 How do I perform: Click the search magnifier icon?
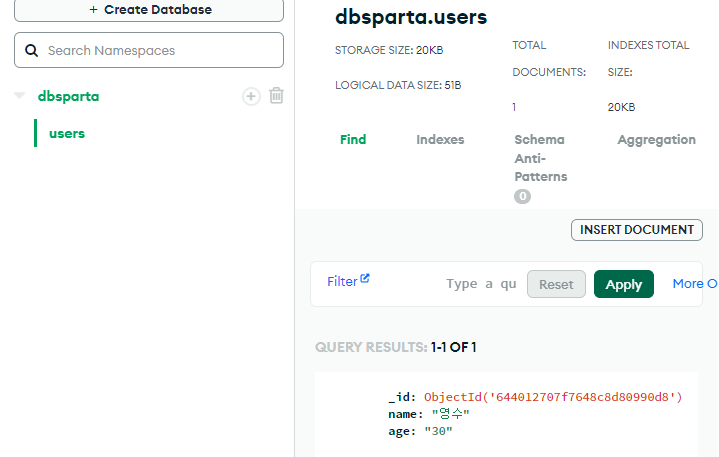31,50
